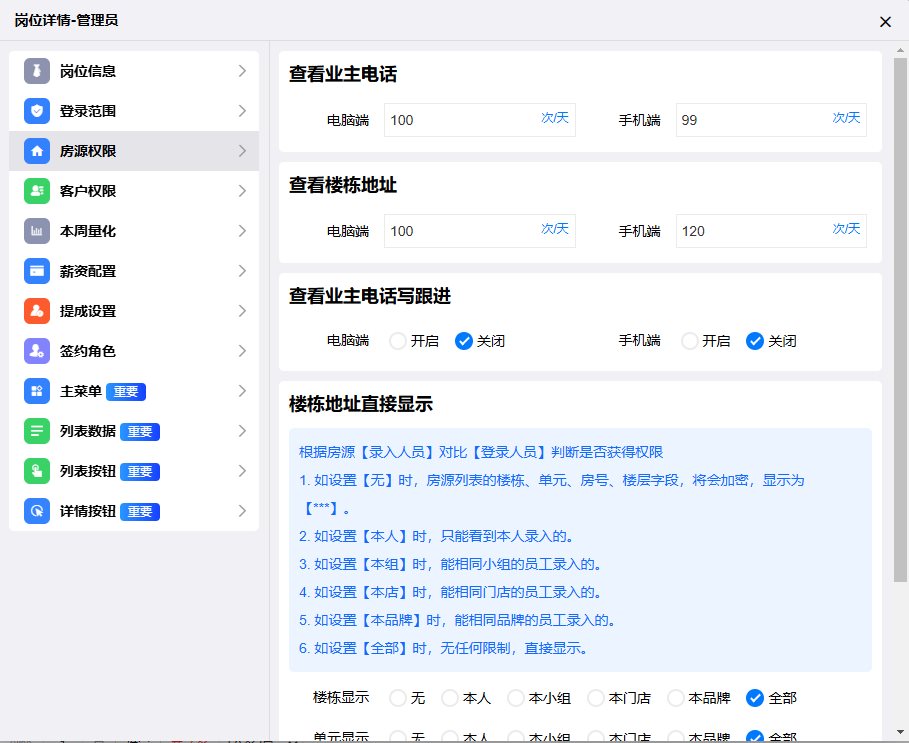The width and height of the screenshot is (909, 743).
Task: Expand the 详情按钮 chevron arrow
Action: tap(242, 511)
